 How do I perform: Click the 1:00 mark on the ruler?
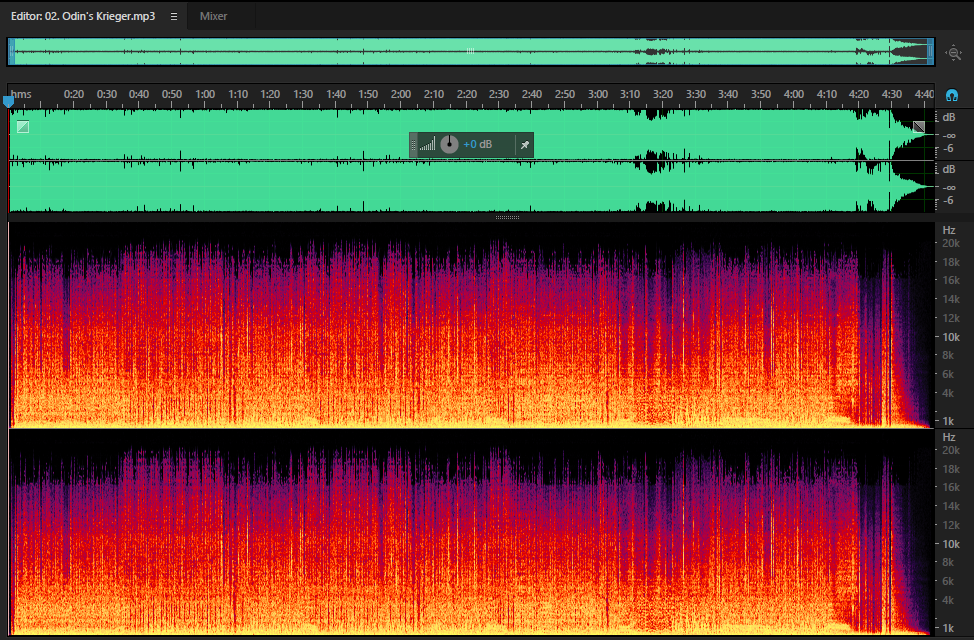point(205,94)
